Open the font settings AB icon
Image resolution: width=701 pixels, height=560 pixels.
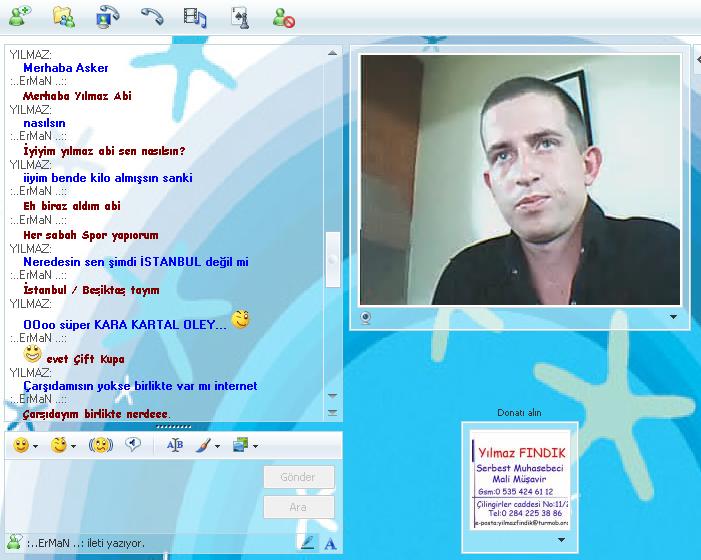[x=175, y=445]
